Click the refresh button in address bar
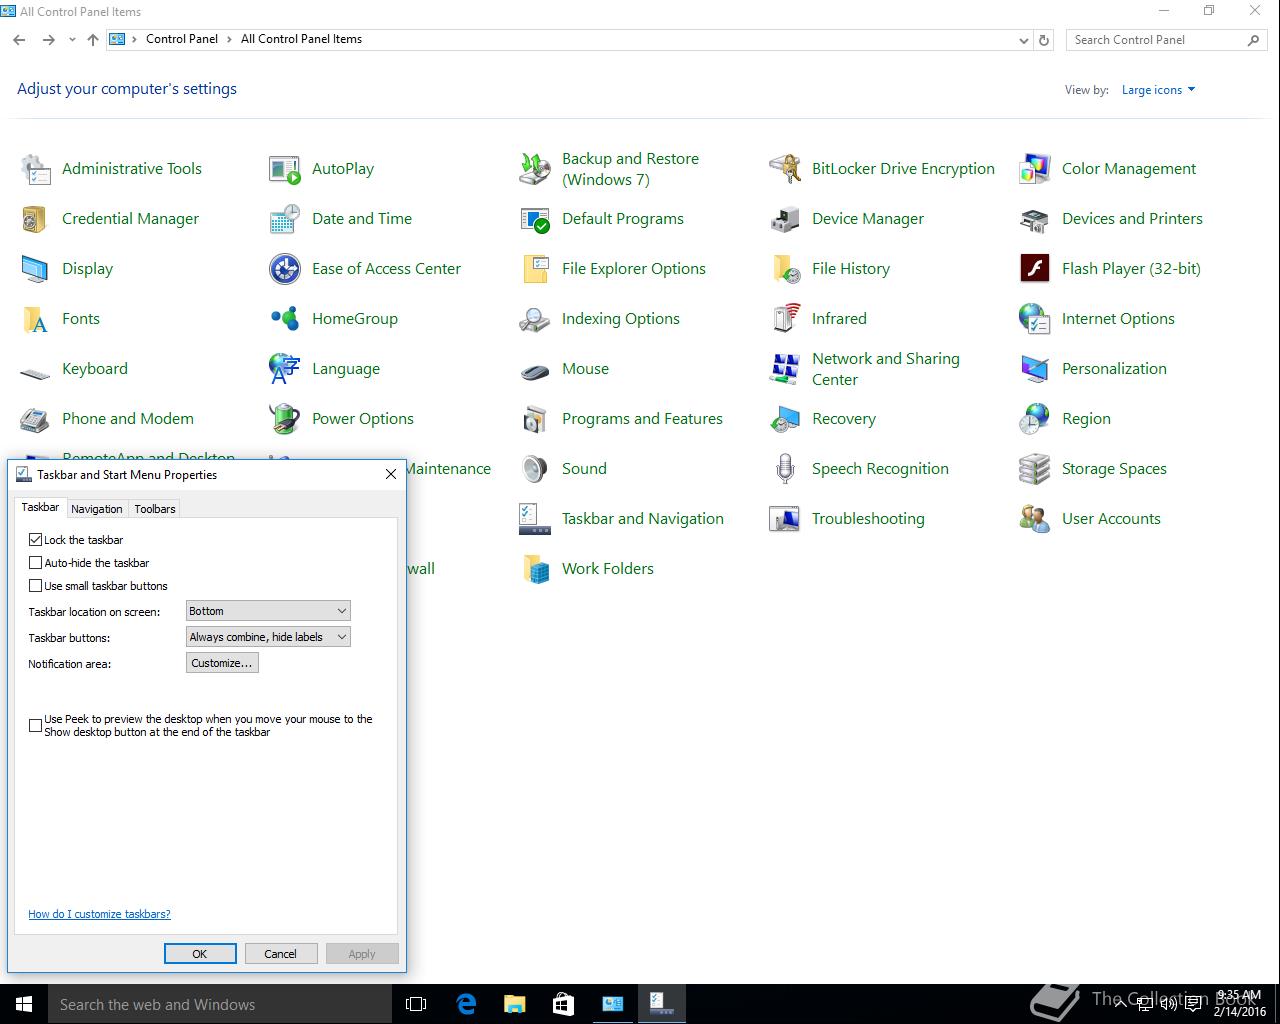The width and height of the screenshot is (1280, 1024). 1044,40
